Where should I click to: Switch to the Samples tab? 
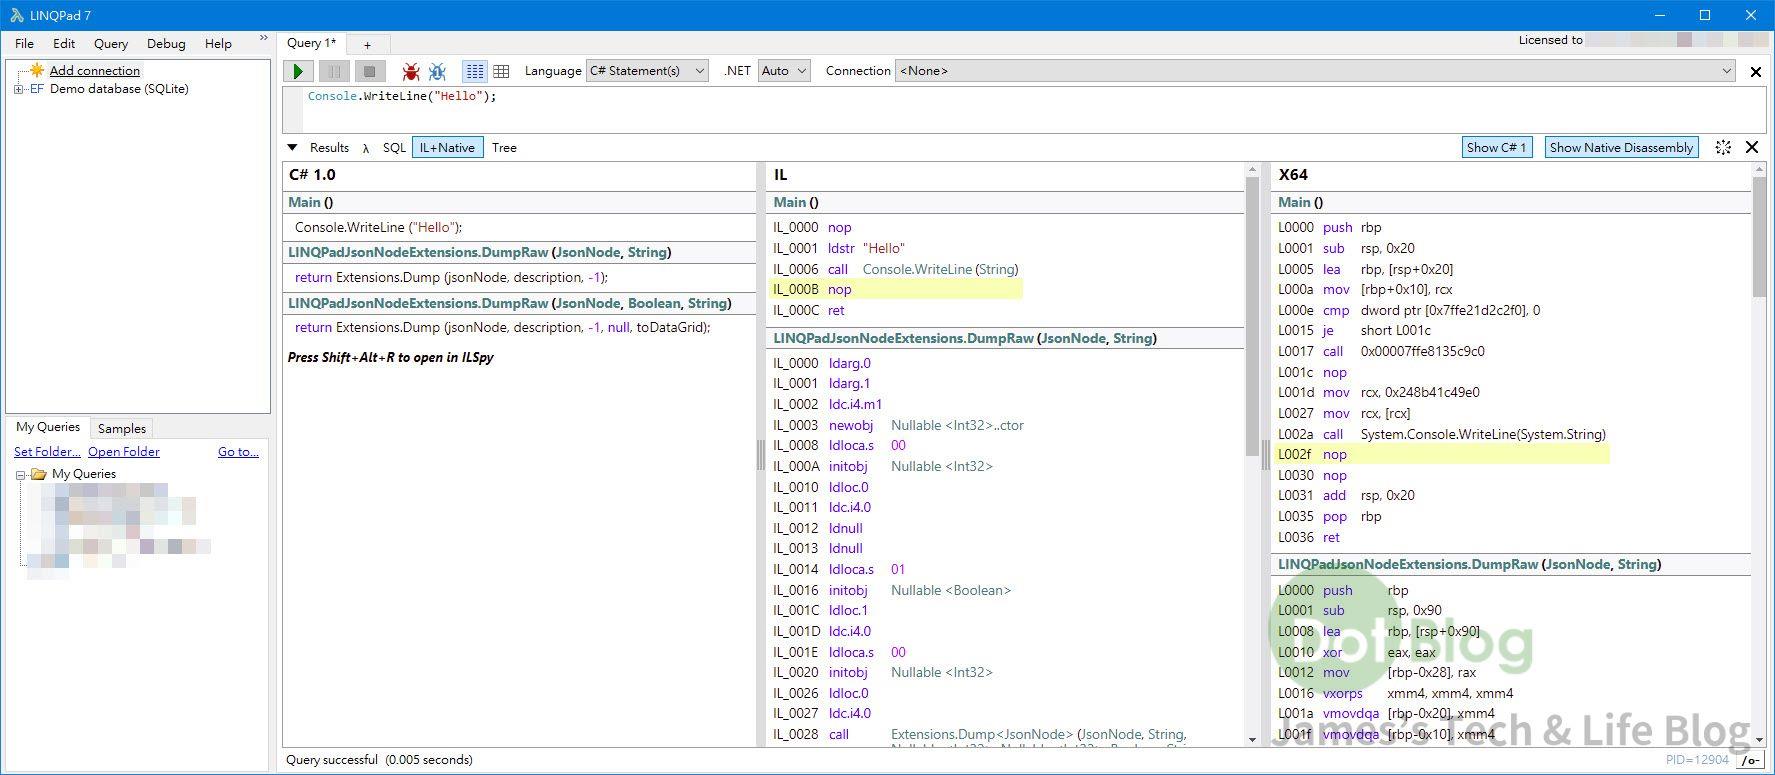[122, 428]
